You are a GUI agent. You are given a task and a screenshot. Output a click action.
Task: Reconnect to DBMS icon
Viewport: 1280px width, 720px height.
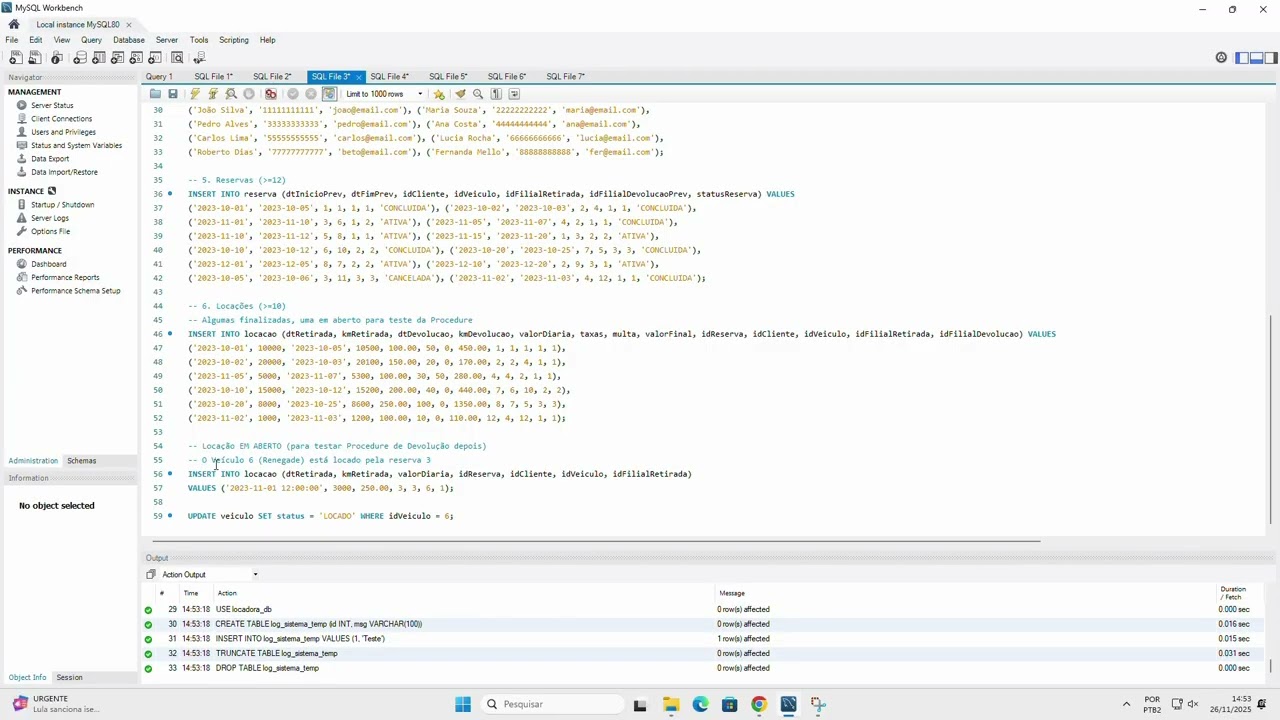click(x=199, y=58)
